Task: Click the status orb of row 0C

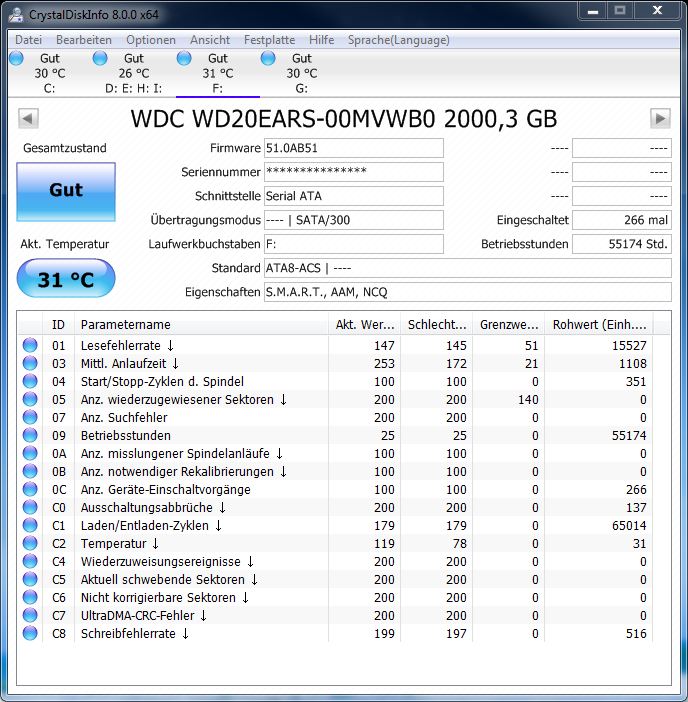Action: coord(30,489)
